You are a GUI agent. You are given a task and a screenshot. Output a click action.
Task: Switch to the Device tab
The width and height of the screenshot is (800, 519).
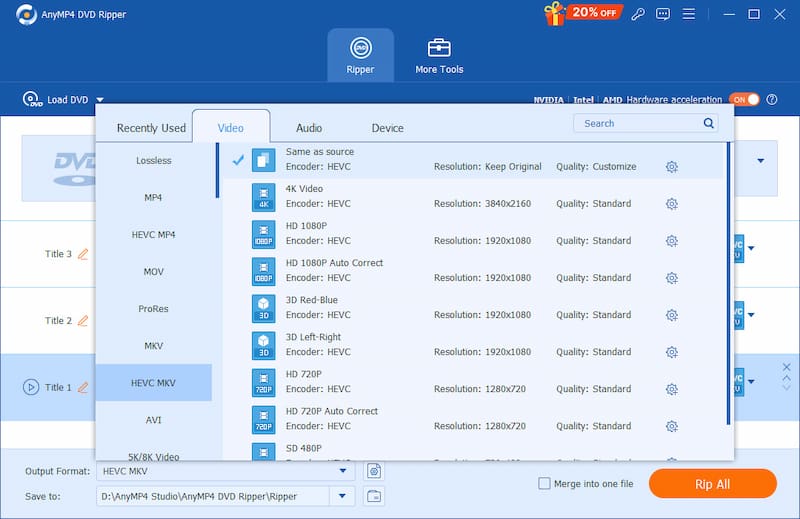(387, 128)
